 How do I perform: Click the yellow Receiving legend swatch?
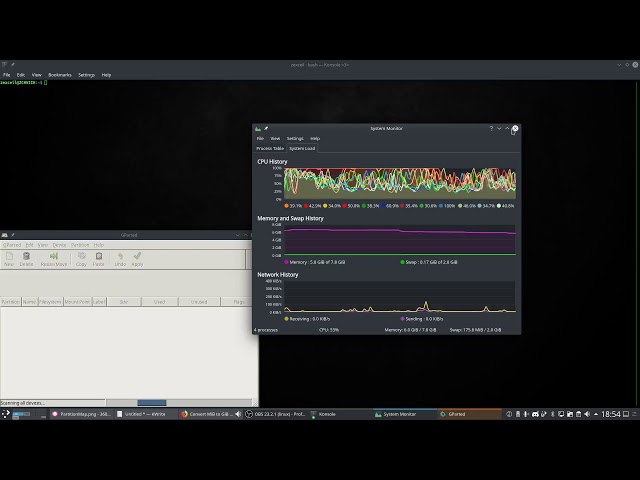287,319
